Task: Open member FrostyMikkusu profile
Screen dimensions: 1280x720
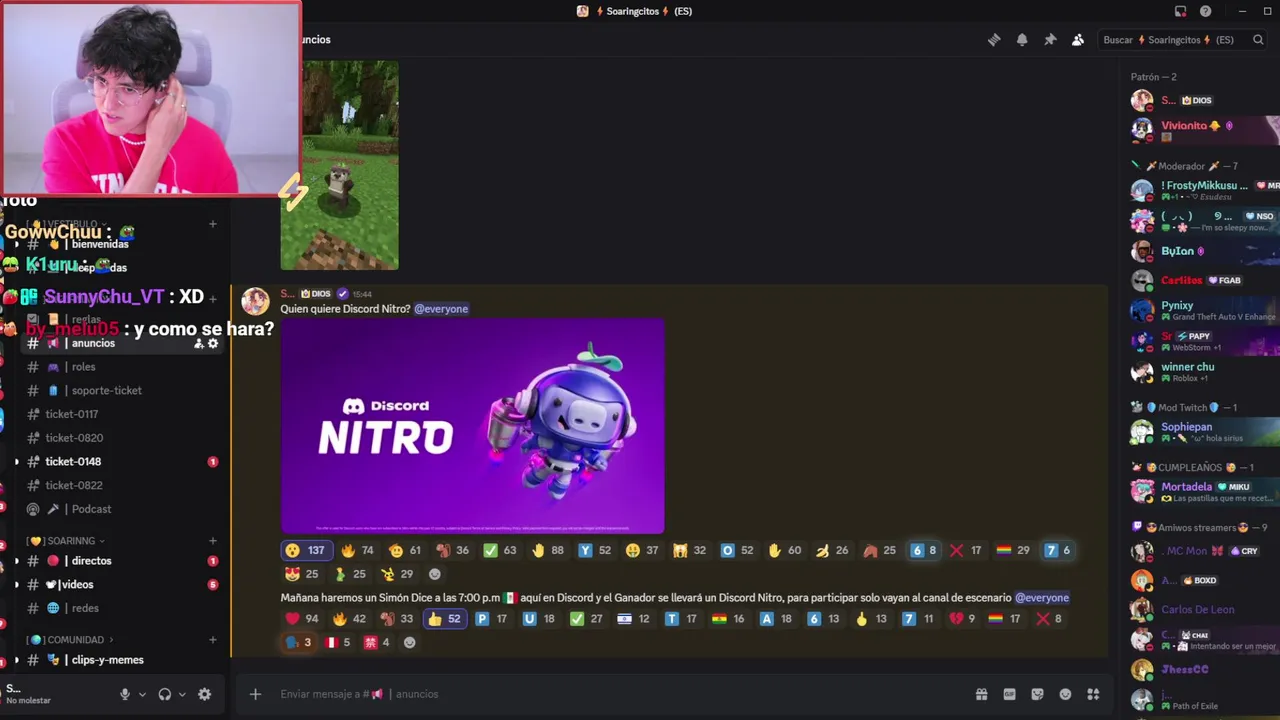Action: click(x=1203, y=191)
